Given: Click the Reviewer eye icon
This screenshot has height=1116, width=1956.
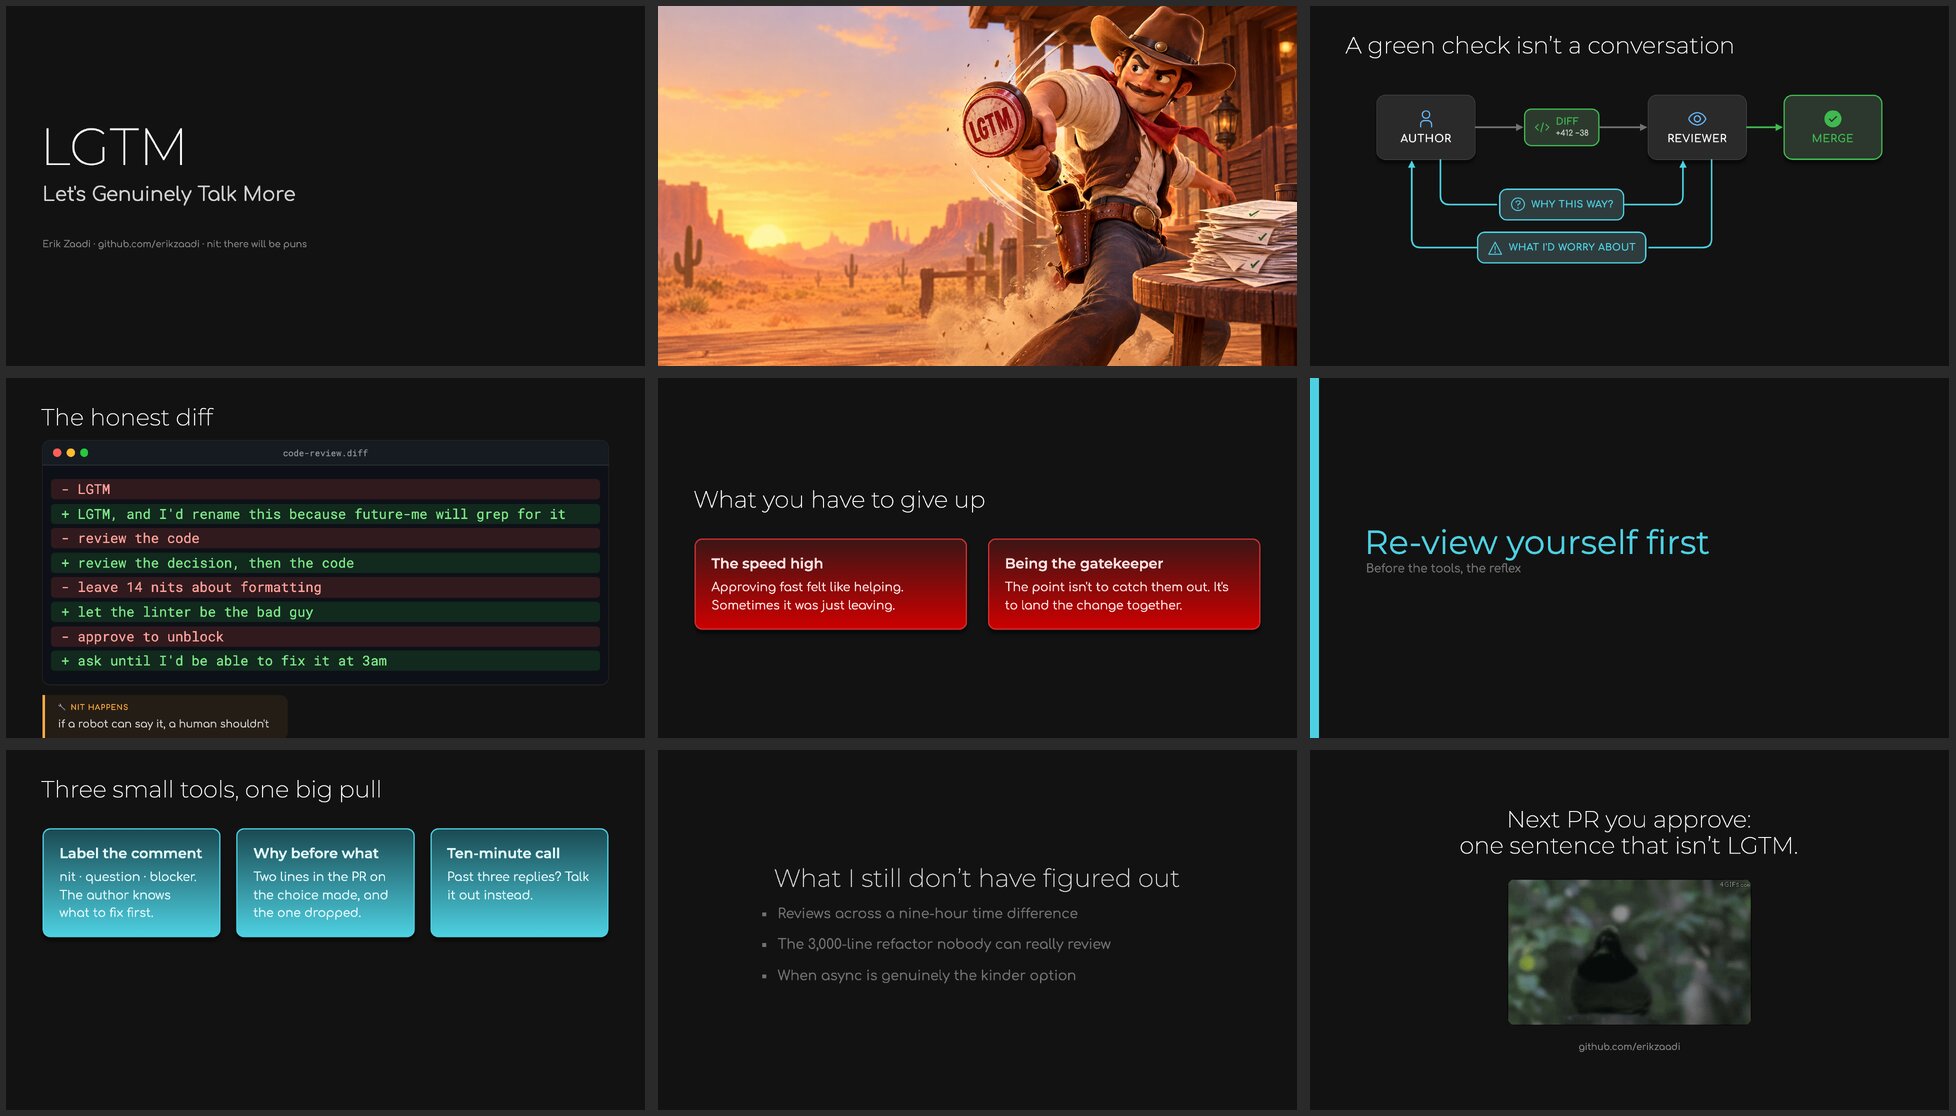Looking at the screenshot, I should pyautogui.click(x=1696, y=119).
